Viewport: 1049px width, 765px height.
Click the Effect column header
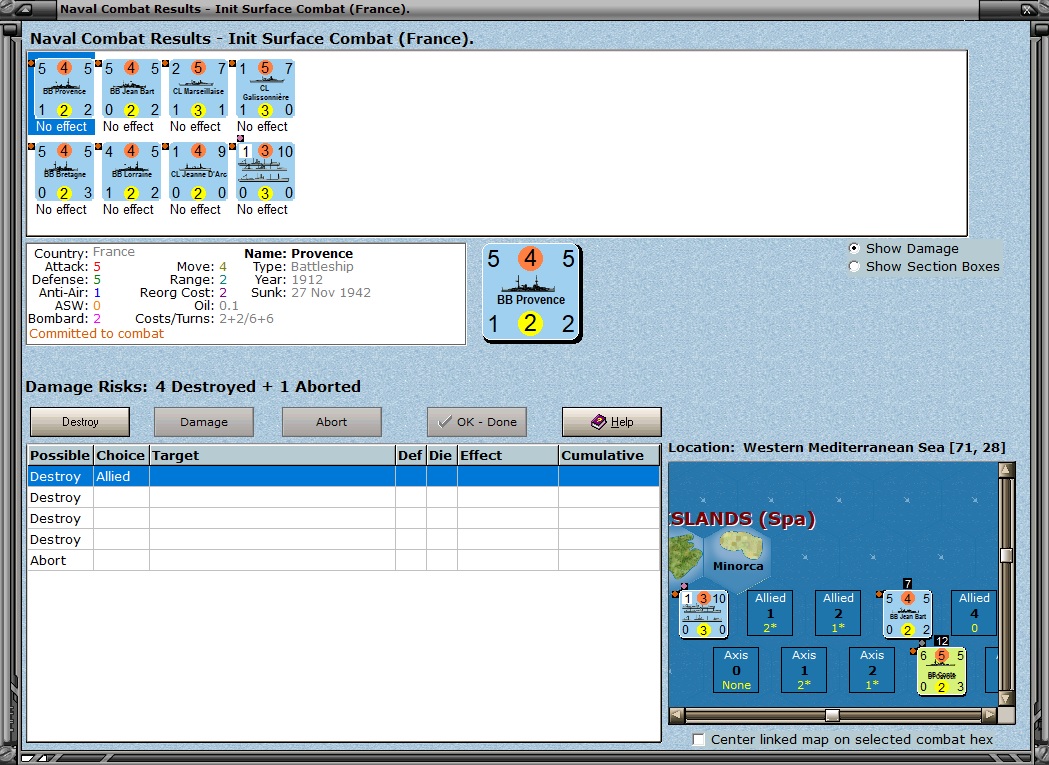click(x=508, y=455)
